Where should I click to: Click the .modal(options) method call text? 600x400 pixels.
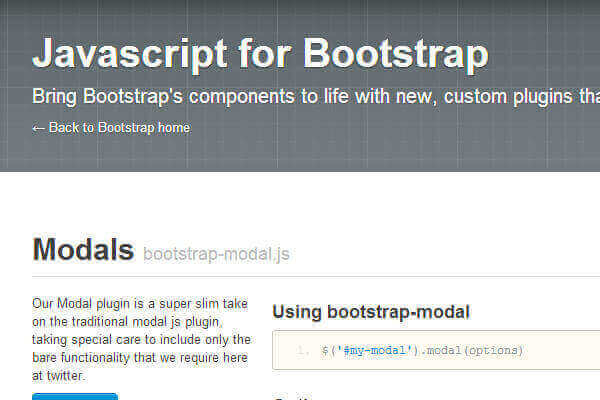tap(466, 351)
